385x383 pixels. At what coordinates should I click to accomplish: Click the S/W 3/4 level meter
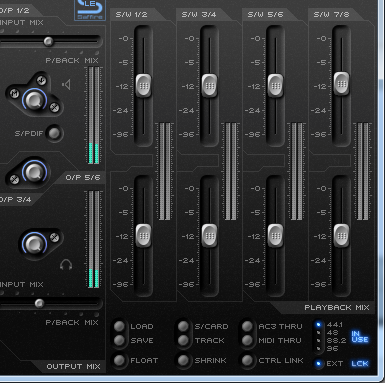point(231,171)
